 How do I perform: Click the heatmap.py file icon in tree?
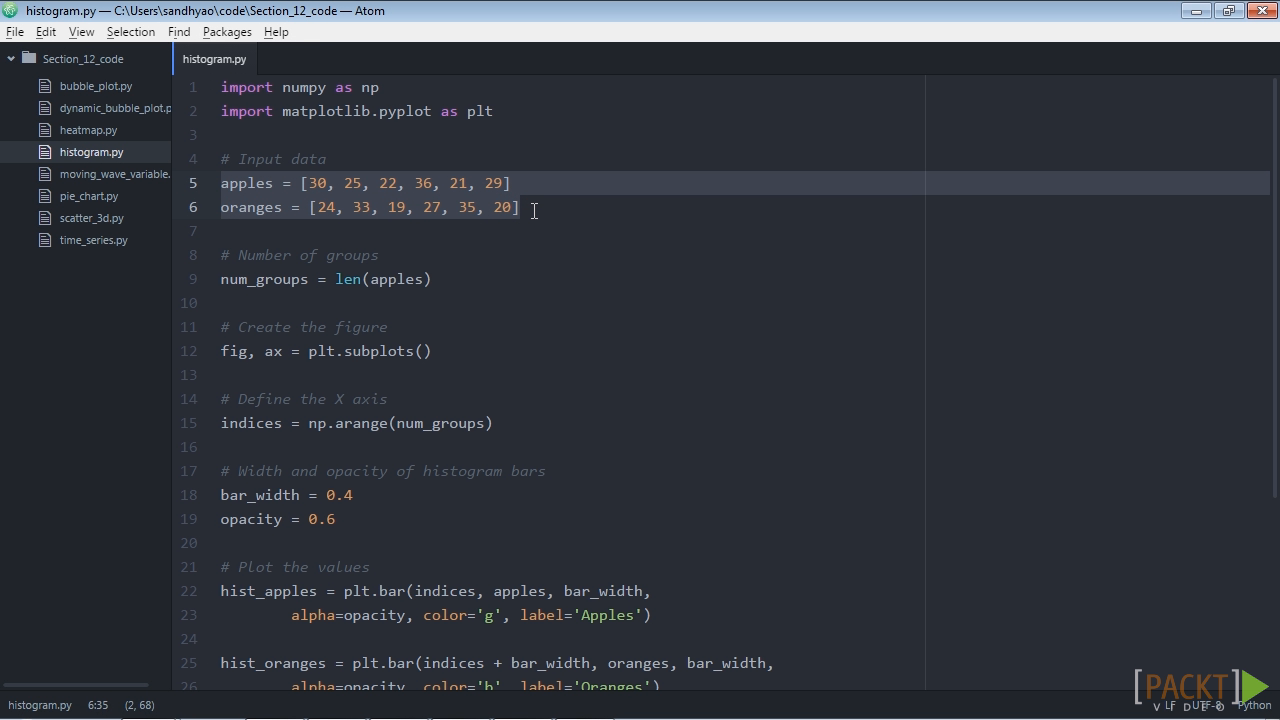click(44, 130)
